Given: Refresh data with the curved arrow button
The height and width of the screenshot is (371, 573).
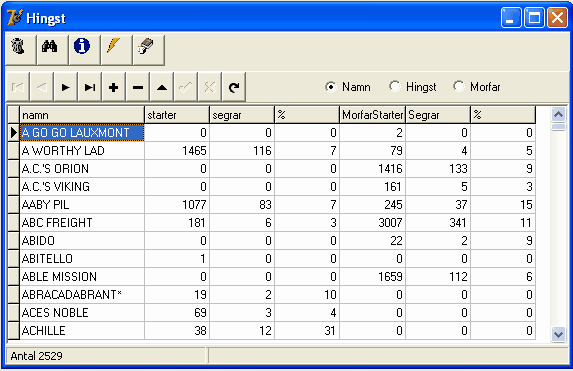Looking at the screenshot, I should 234,87.
